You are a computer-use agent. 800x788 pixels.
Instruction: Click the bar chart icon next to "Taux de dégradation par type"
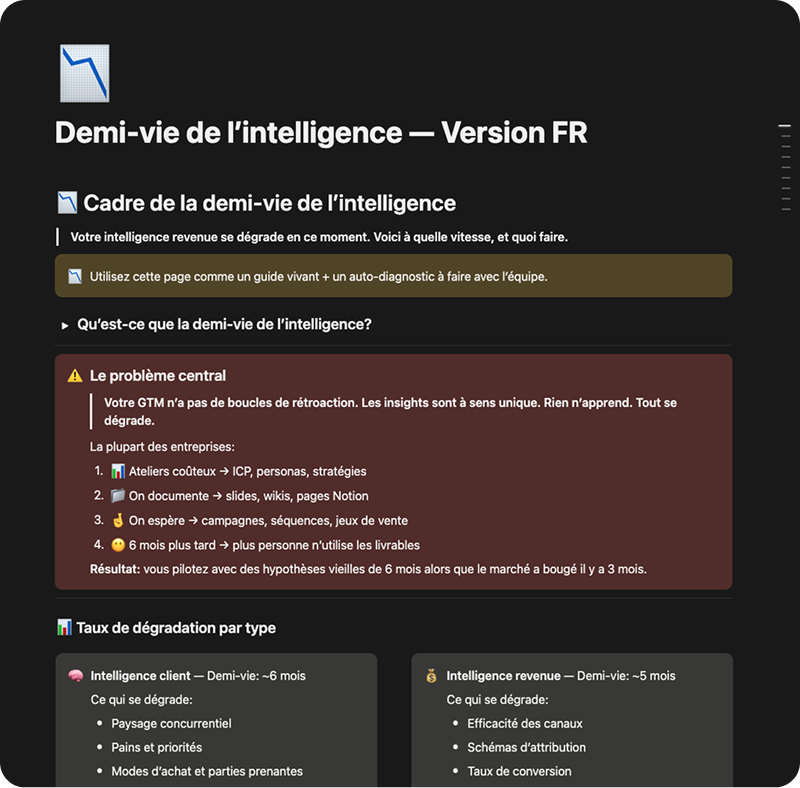pyautogui.click(x=65, y=627)
